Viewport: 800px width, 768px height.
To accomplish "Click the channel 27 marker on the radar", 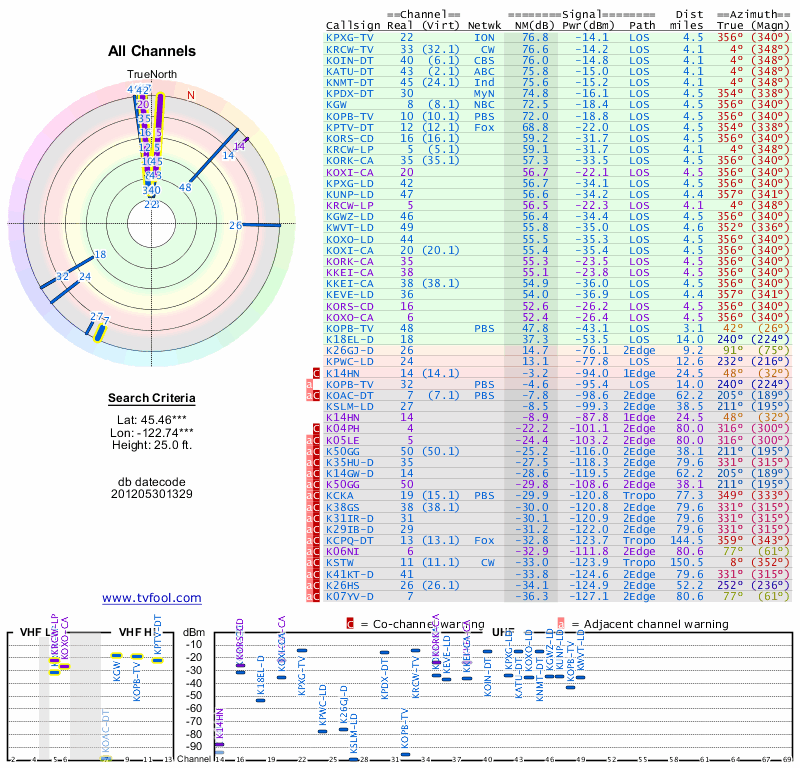I will pyautogui.click(x=88, y=328).
